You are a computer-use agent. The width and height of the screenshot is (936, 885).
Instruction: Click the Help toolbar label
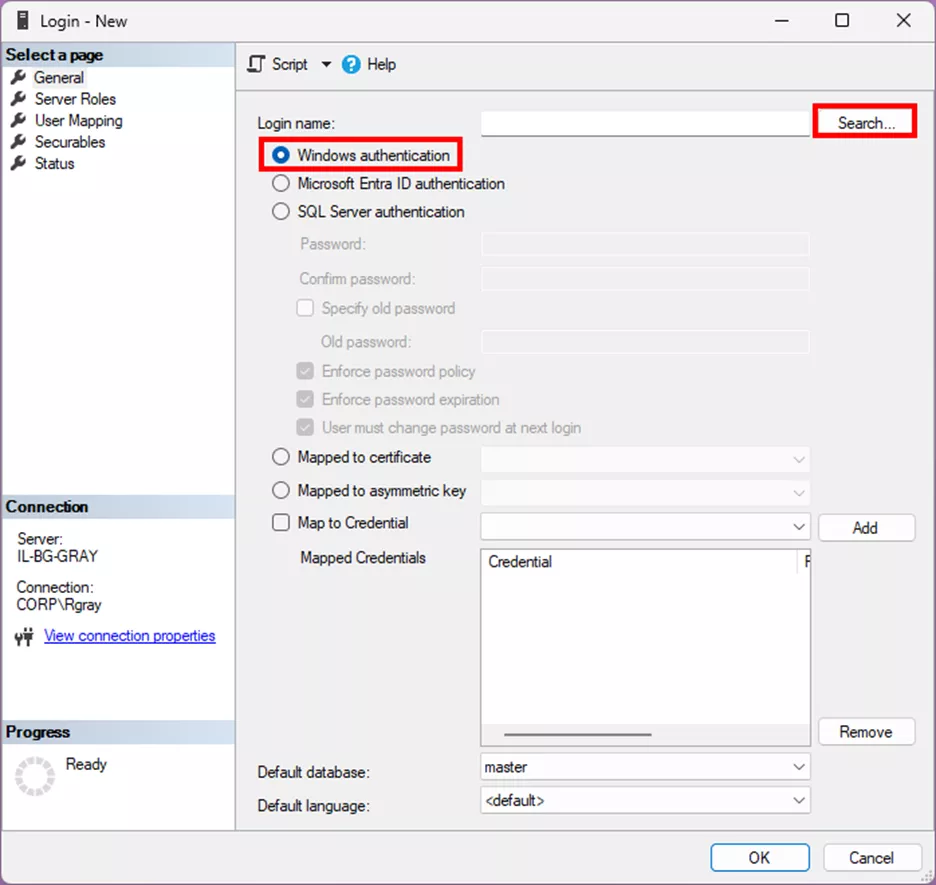(x=381, y=64)
